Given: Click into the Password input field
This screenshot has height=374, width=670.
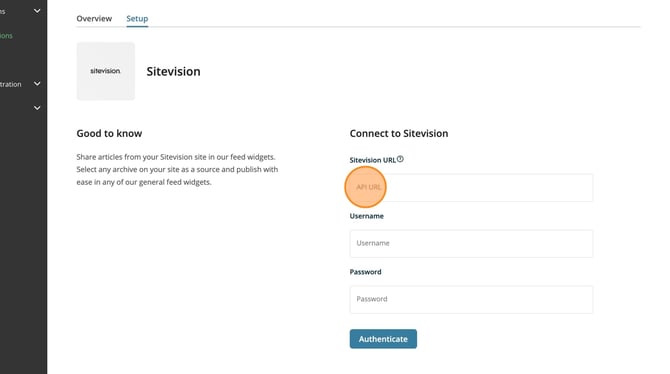Looking at the screenshot, I should point(471,299).
